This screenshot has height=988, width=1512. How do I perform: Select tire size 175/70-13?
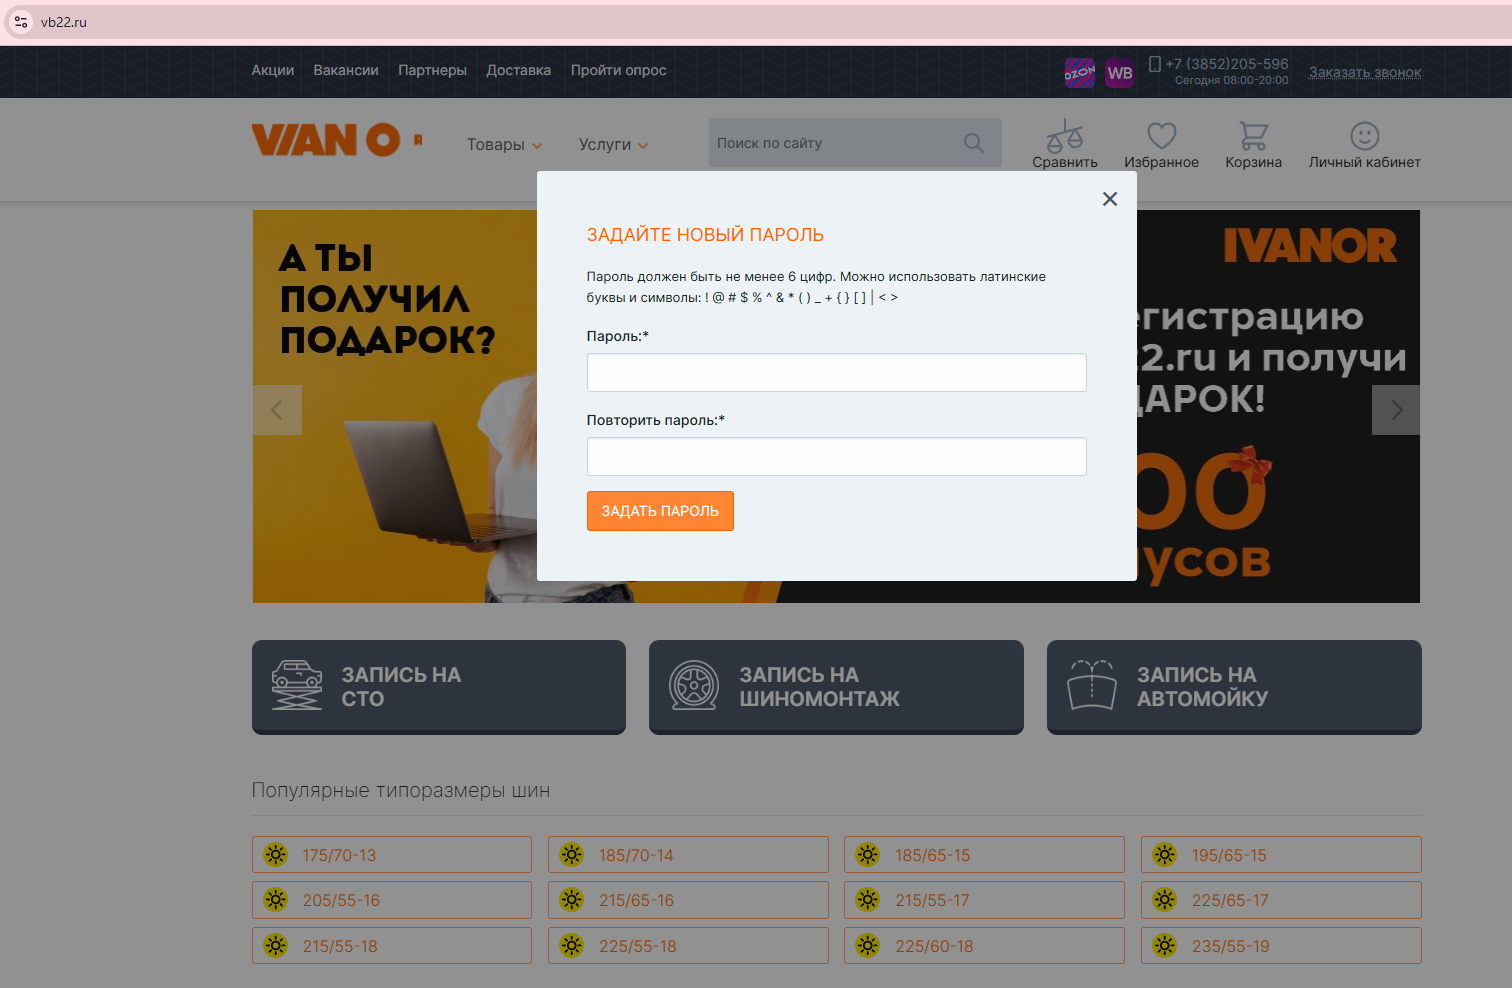pyautogui.click(x=391, y=855)
